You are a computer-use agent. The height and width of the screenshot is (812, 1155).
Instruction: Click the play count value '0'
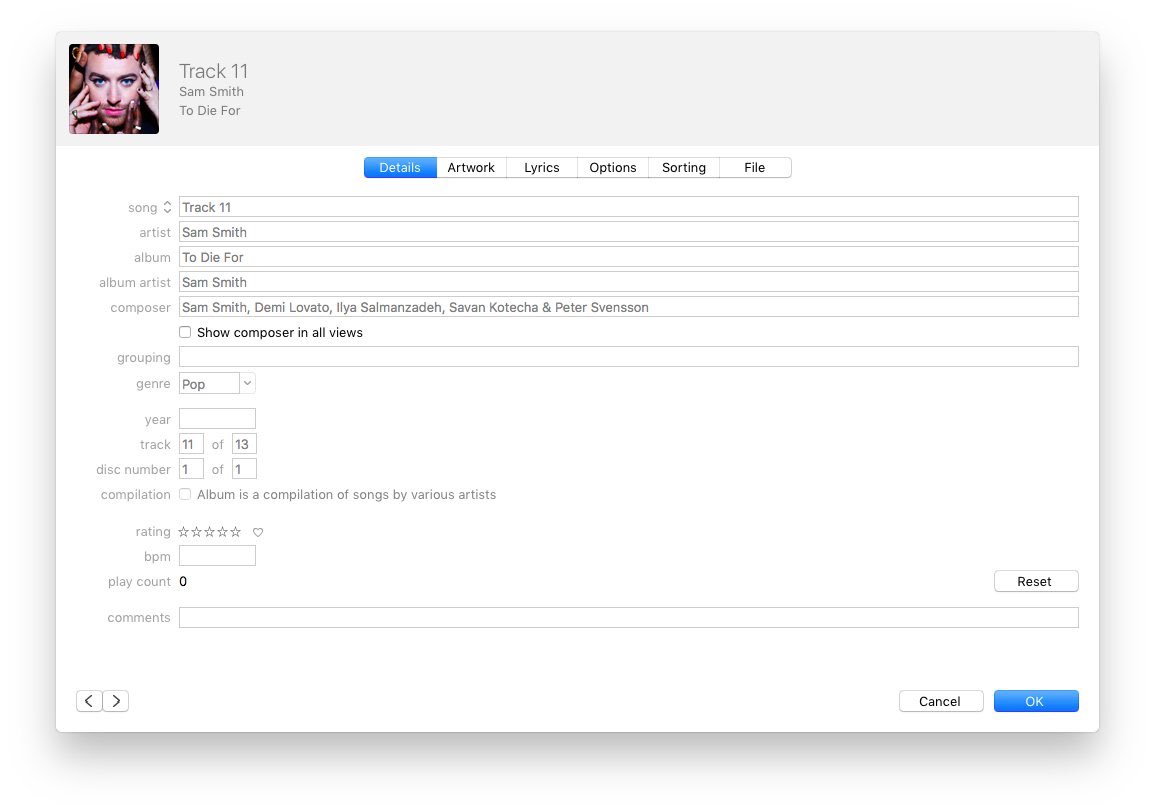[183, 581]
